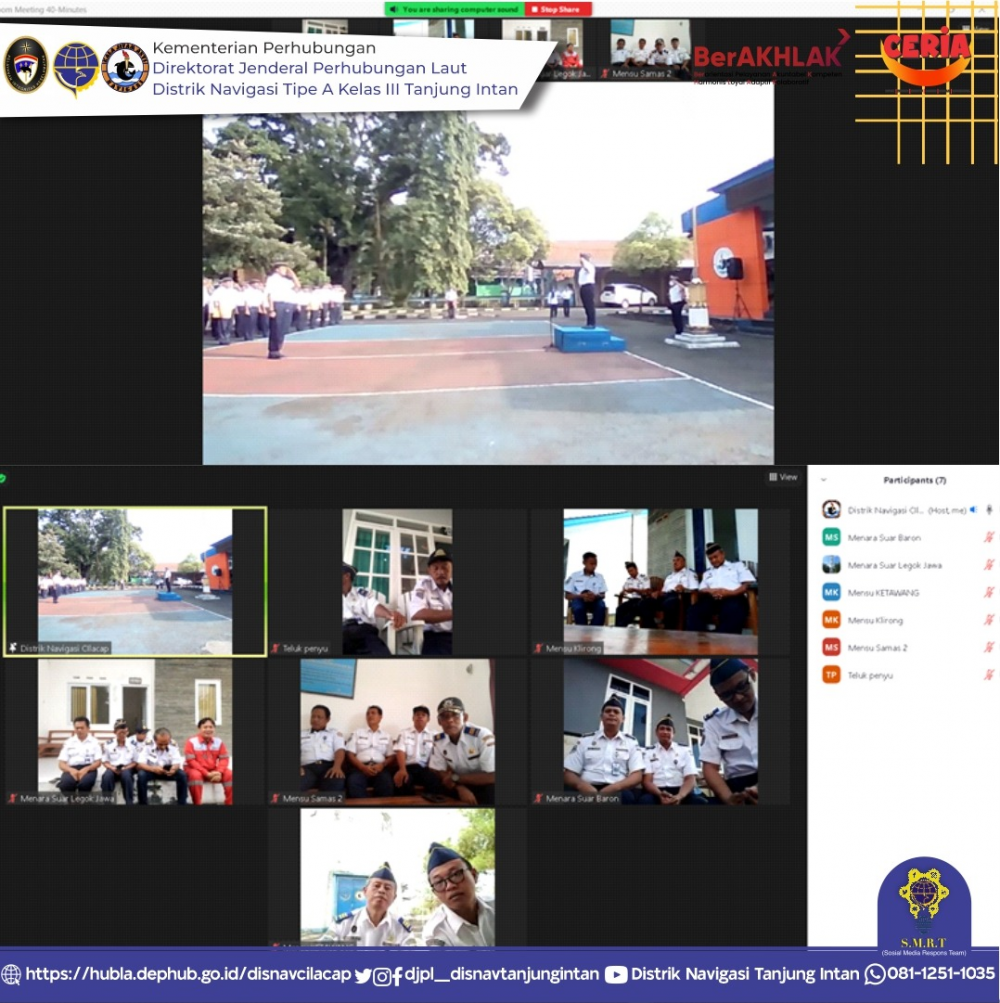Toggle muted mic for Mensu Klirong row
Image resolution: width=1000 pixels, height=1003 pixels.
click(989, 620)
